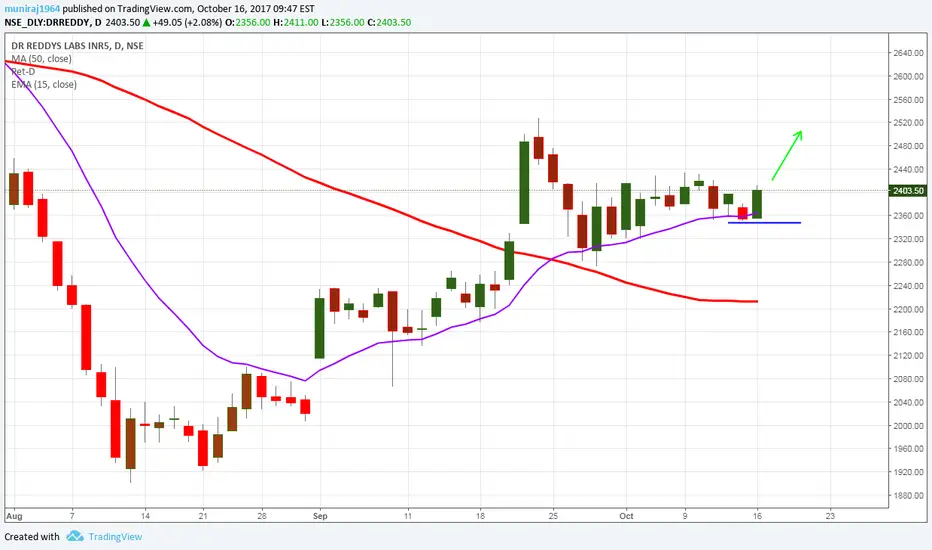Open the TradingView link in footer
This screenshot has width=932, height=550.
(115, 537)
